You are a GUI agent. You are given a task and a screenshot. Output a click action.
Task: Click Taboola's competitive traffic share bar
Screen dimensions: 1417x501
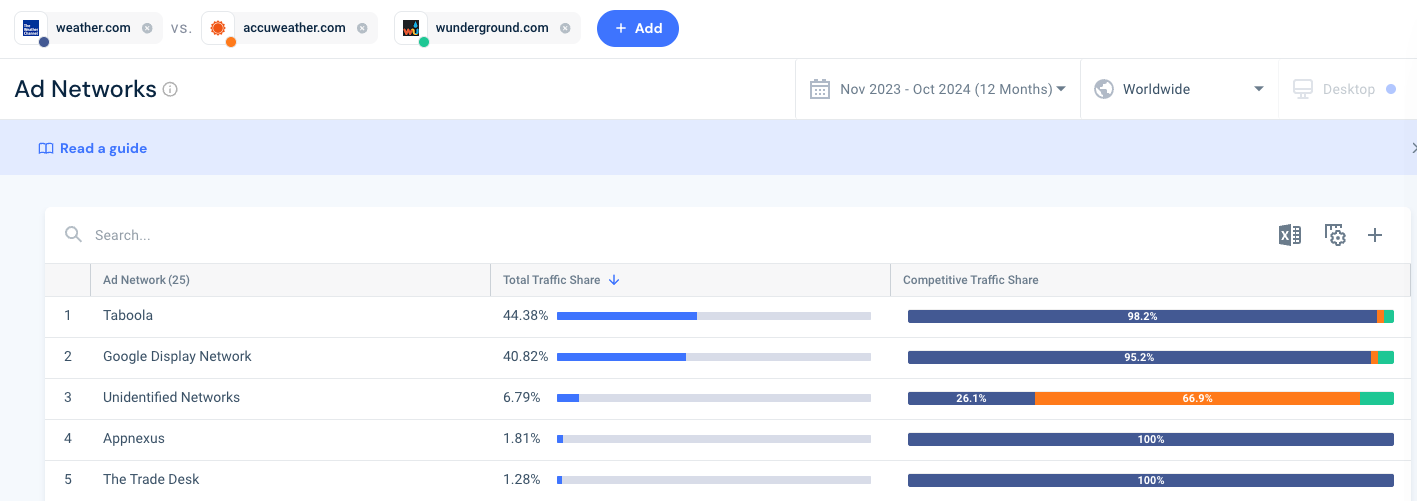click(1150, 316)
